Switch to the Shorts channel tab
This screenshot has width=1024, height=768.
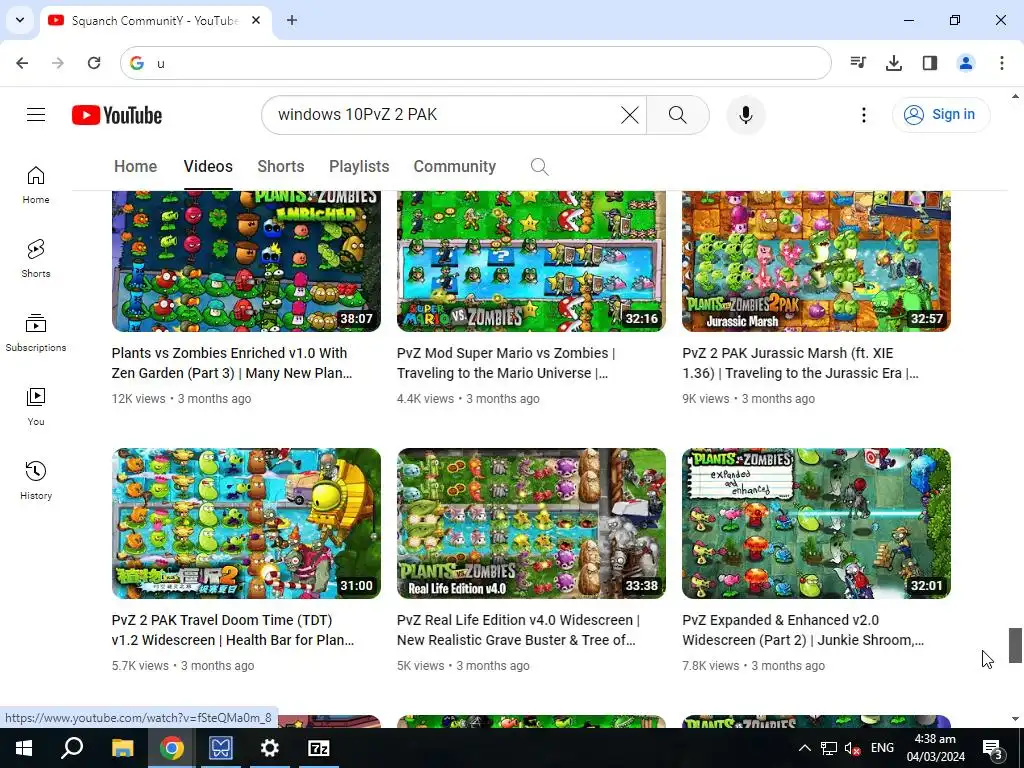(281, 167)
